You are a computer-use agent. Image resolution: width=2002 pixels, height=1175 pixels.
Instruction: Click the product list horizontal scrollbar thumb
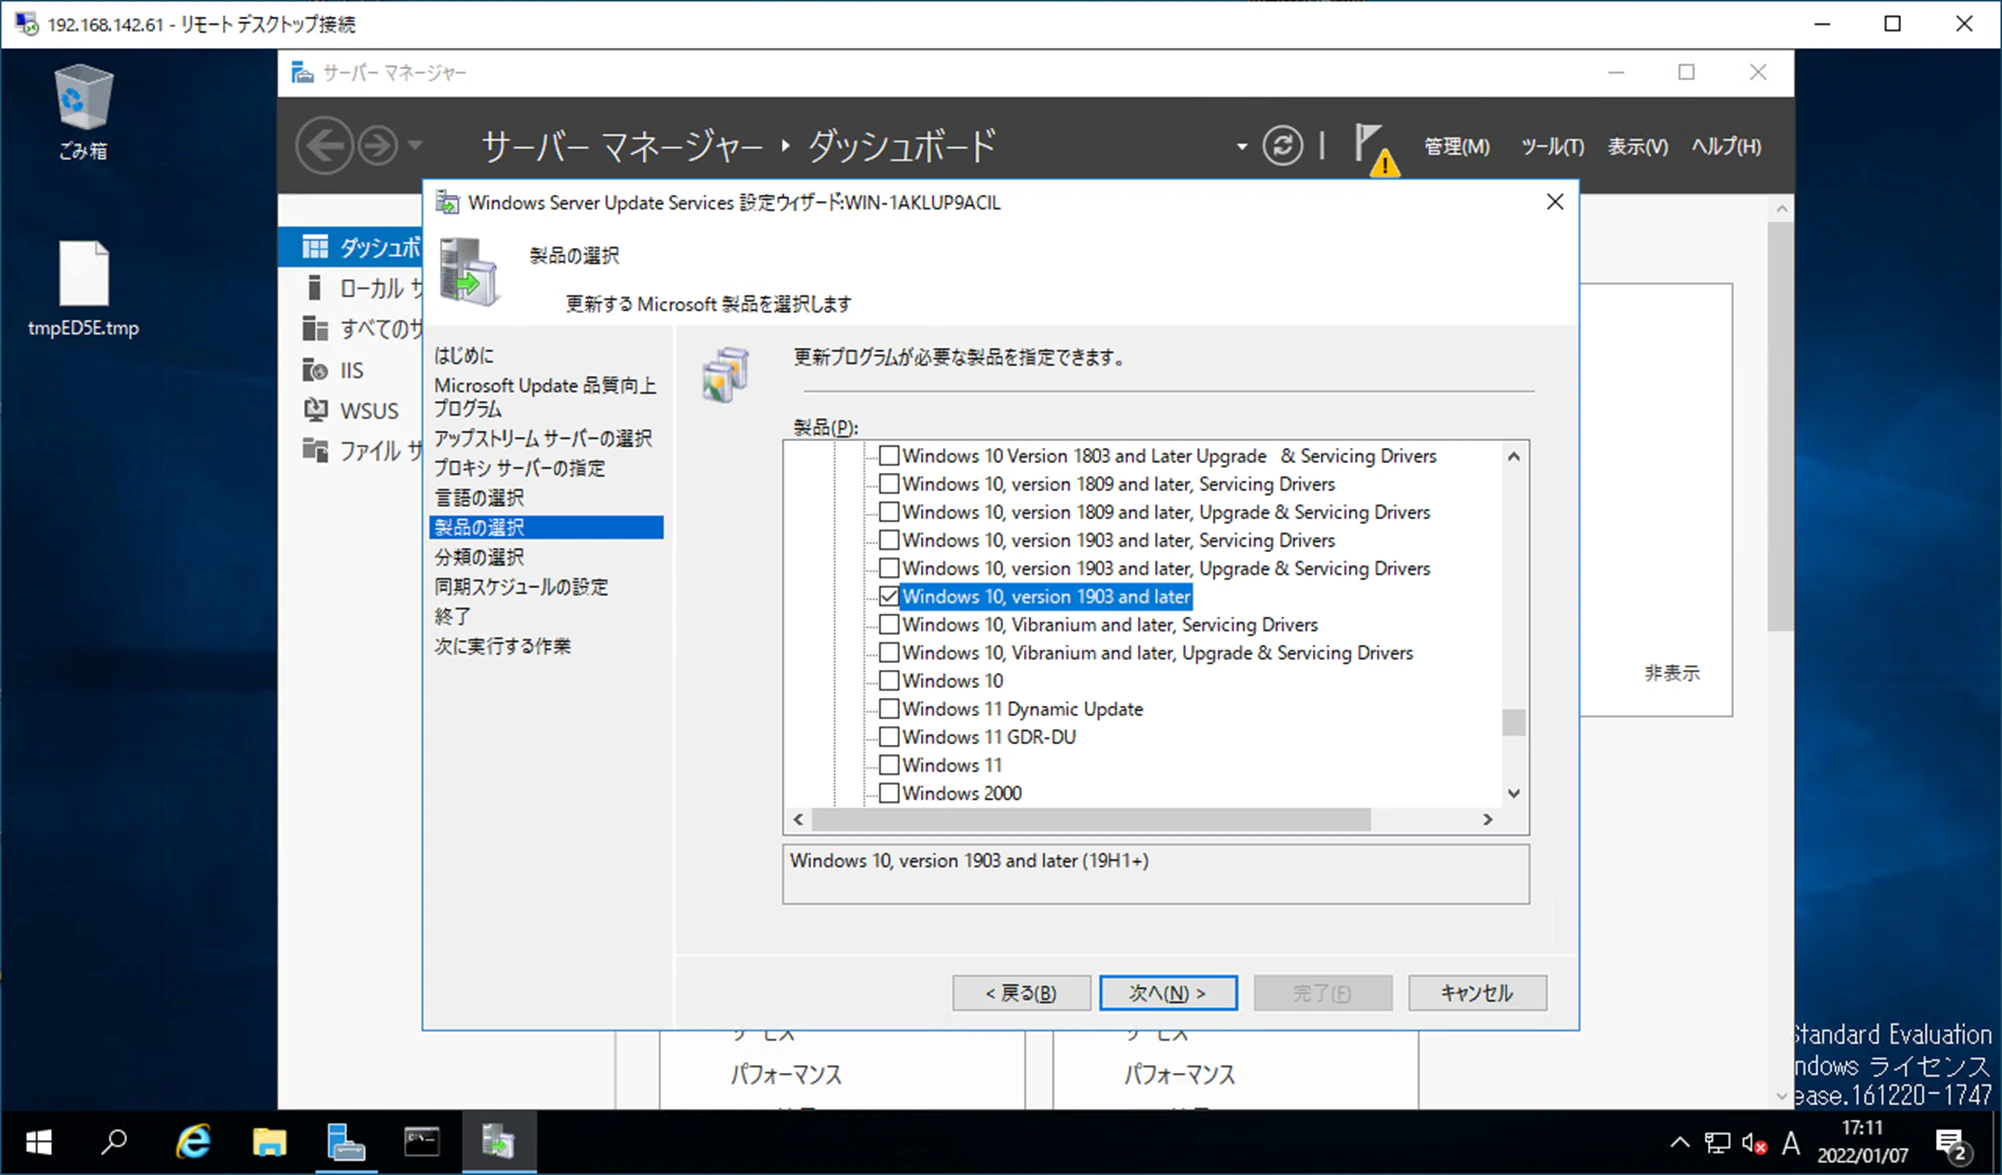[x=1091, y=820]
